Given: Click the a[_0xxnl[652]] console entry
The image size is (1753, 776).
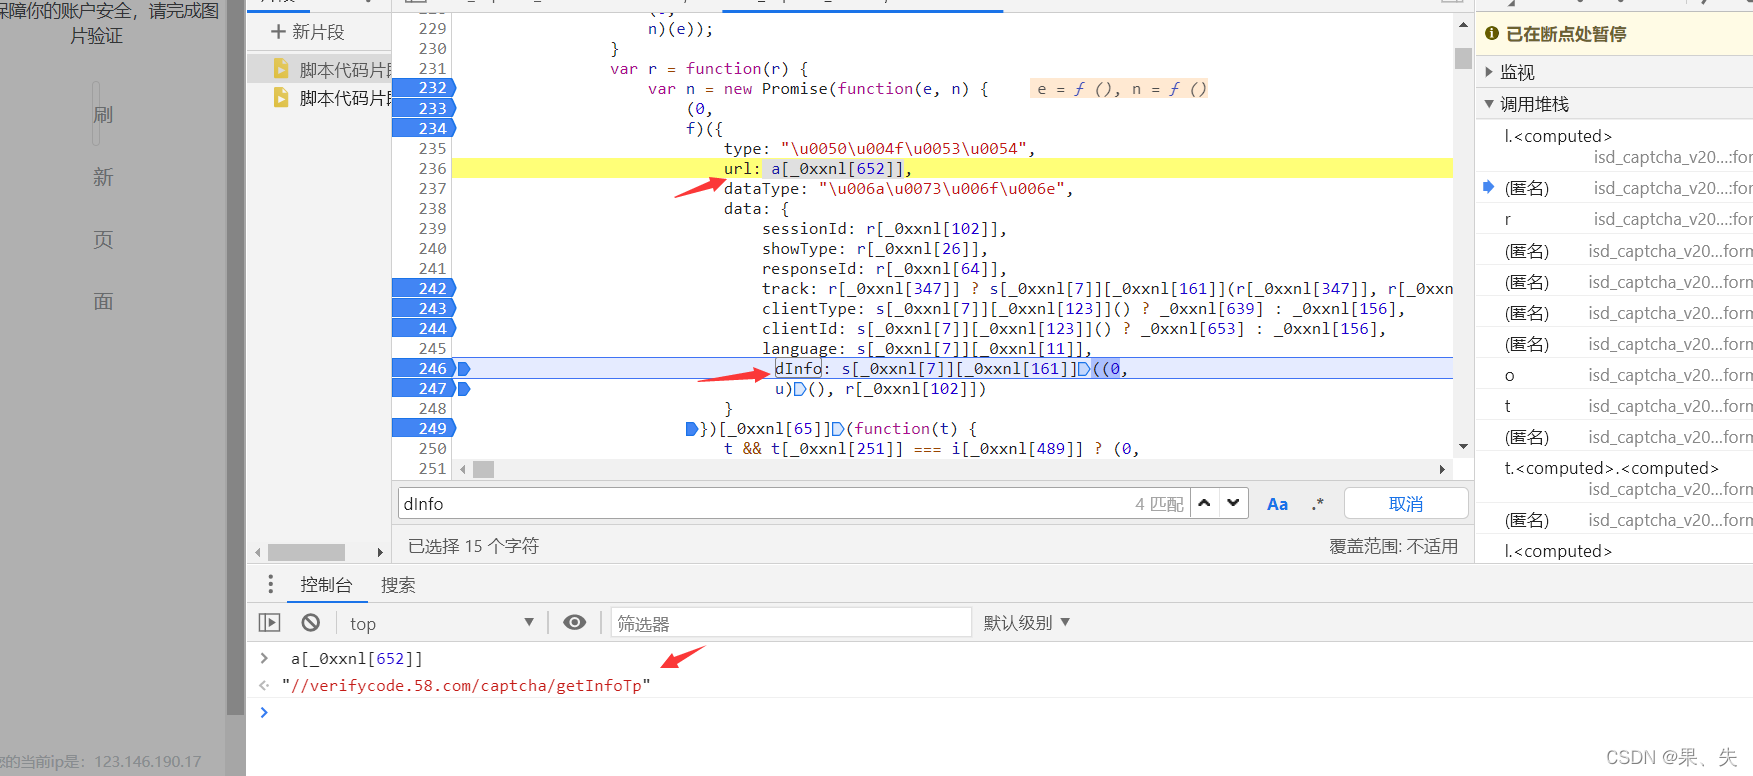Looking at the screenshot, I should [357, 658].
